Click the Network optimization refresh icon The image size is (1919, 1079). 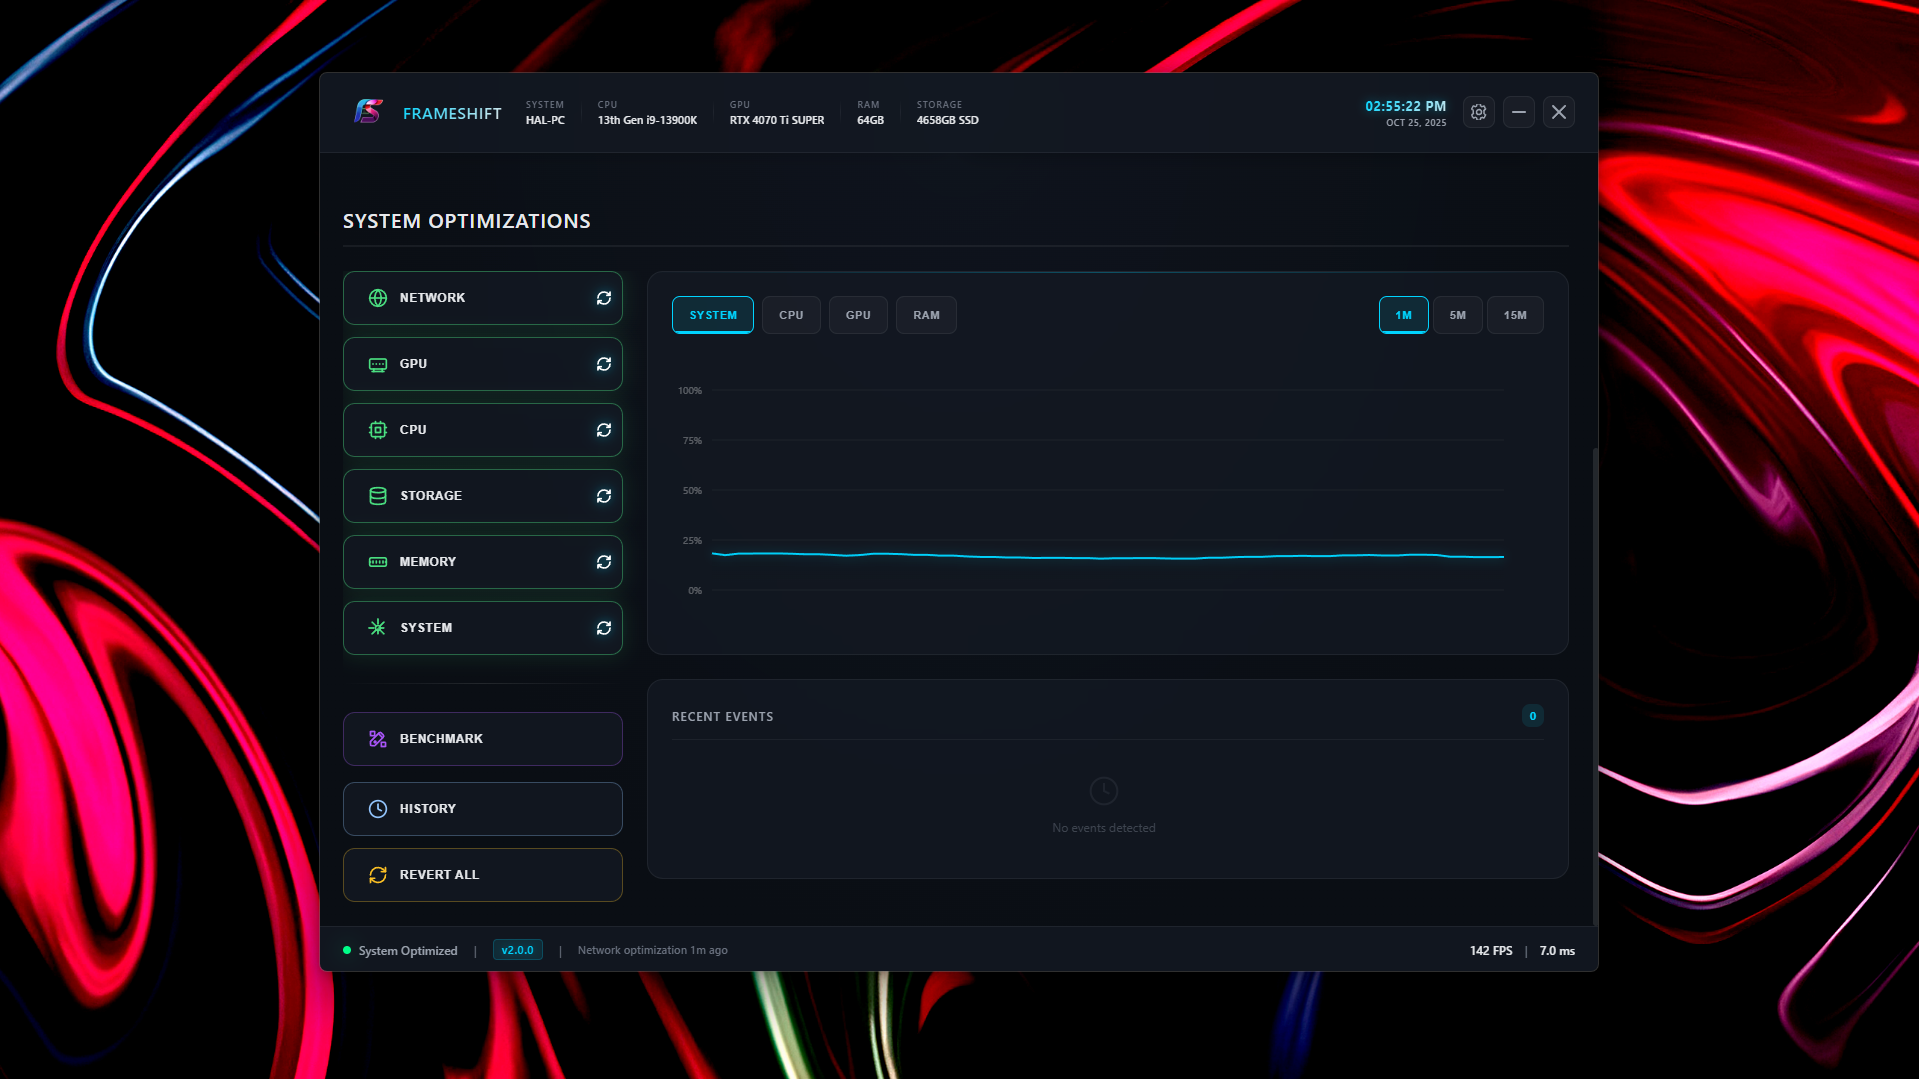click(x=603, y=297)
